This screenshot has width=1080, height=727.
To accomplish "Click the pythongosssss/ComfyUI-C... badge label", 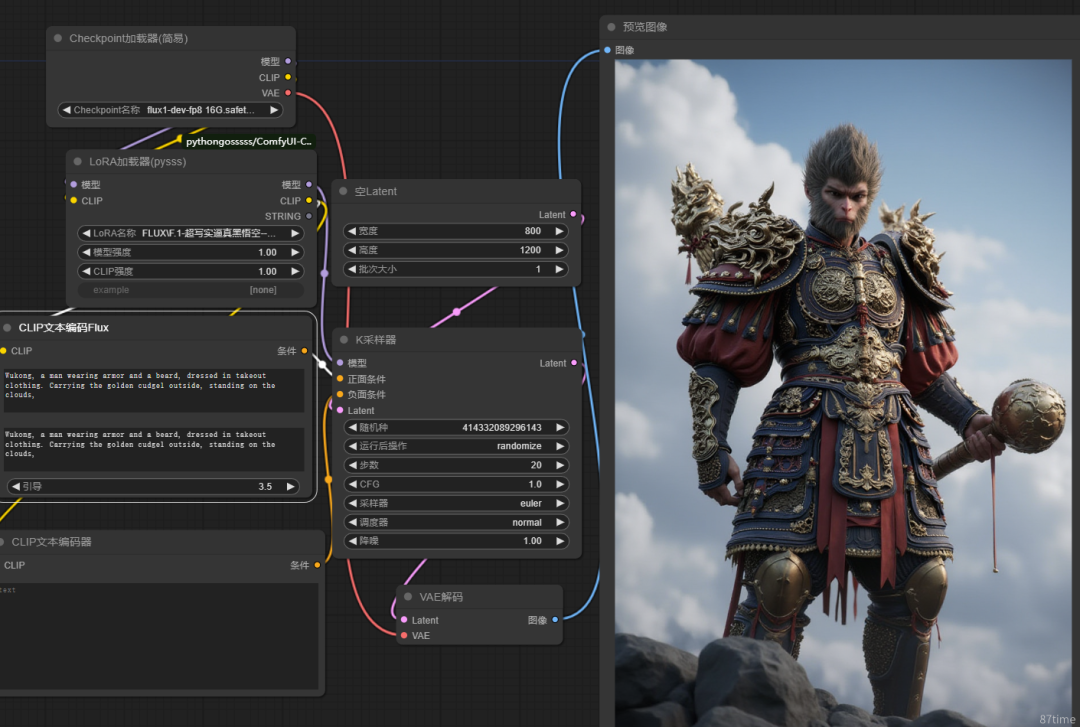I will click(249, 141).
